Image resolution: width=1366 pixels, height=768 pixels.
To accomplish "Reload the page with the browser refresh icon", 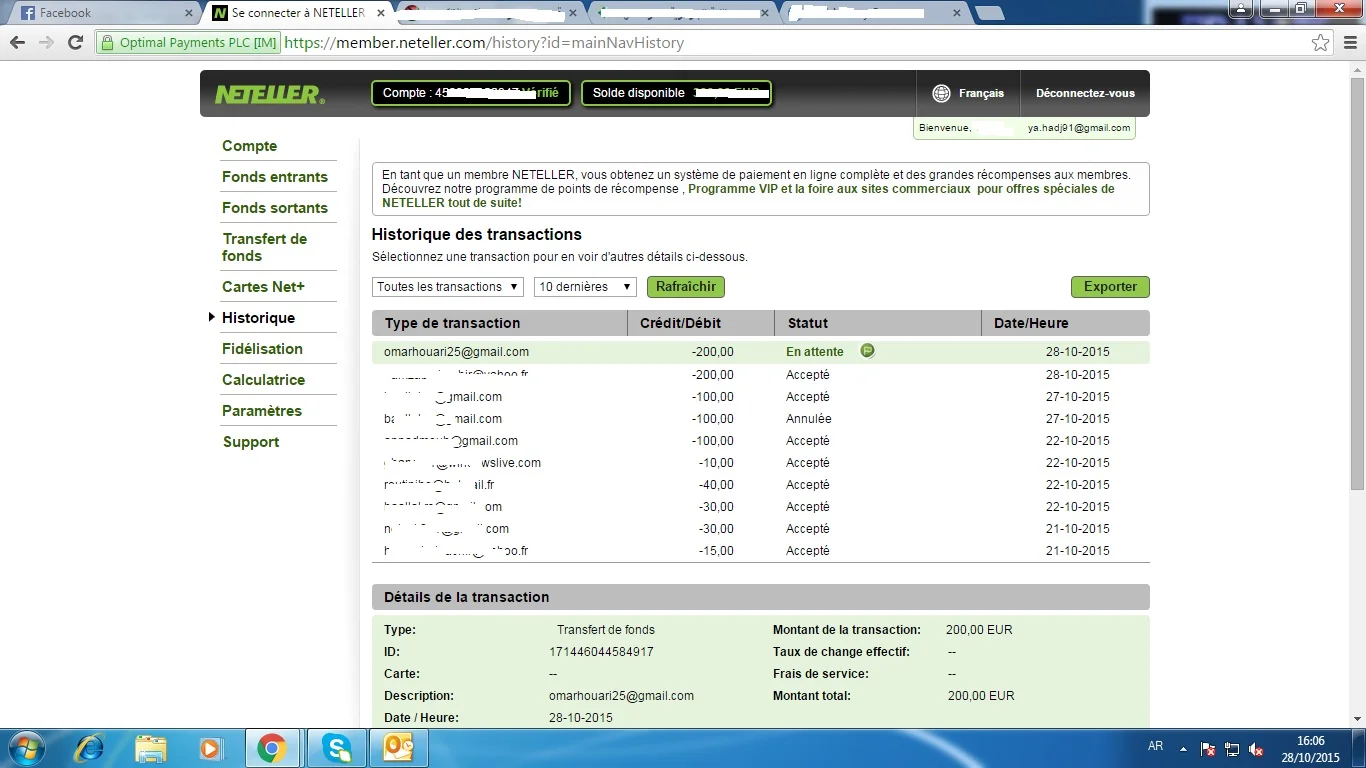I will click(x=75, y=43).
